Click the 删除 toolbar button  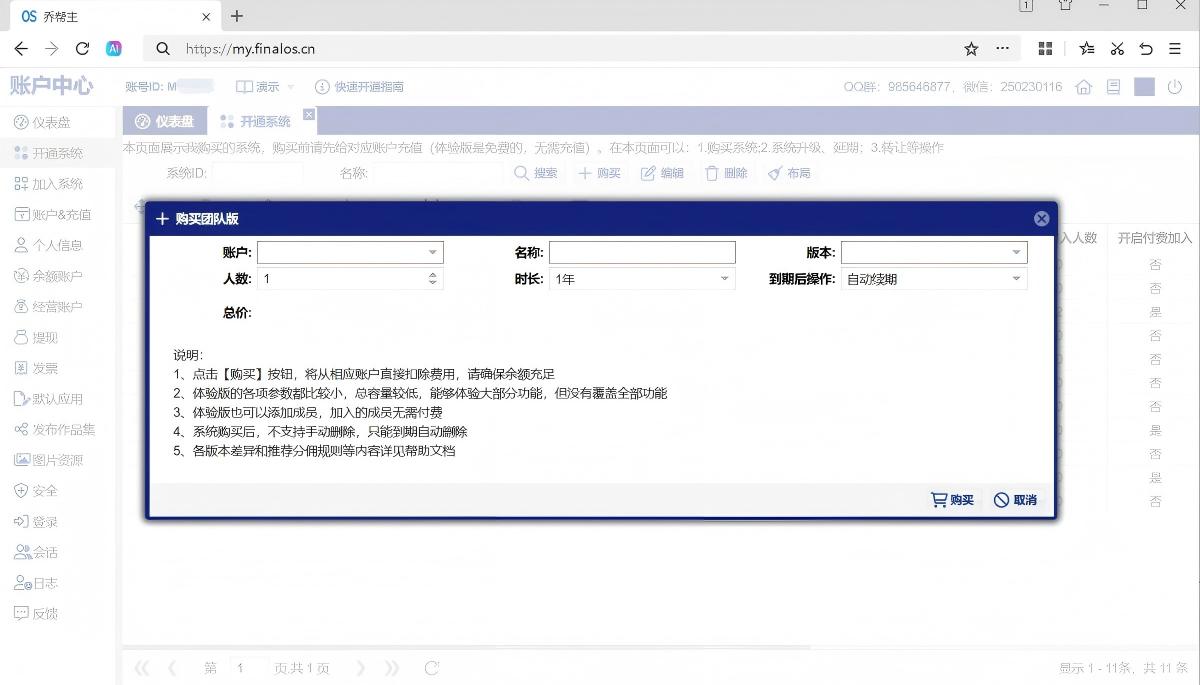point(726,173)
